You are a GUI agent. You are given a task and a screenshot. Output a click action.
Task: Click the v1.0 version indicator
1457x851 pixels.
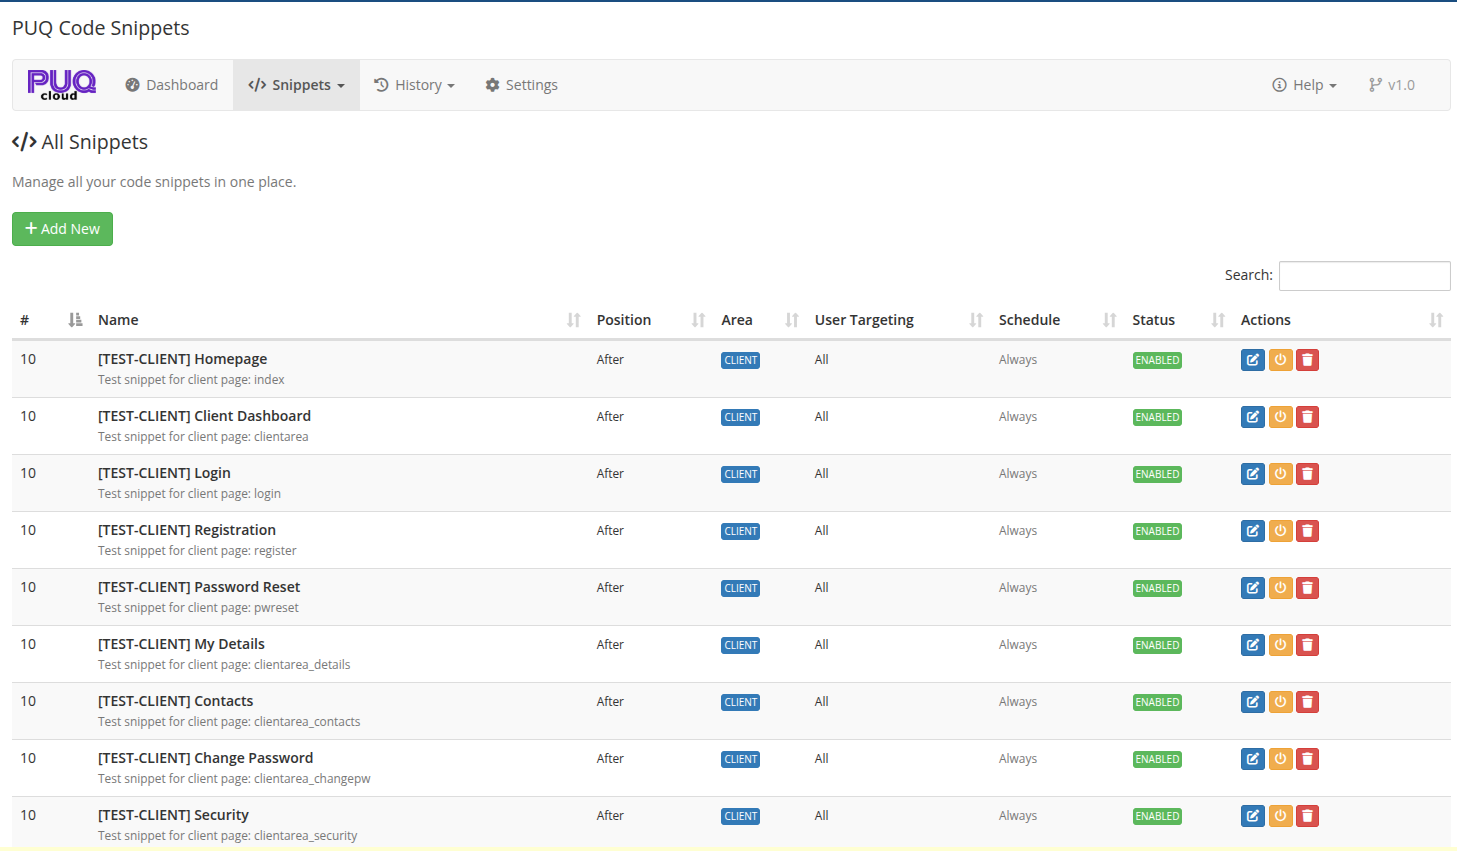tap(1391, 85)
